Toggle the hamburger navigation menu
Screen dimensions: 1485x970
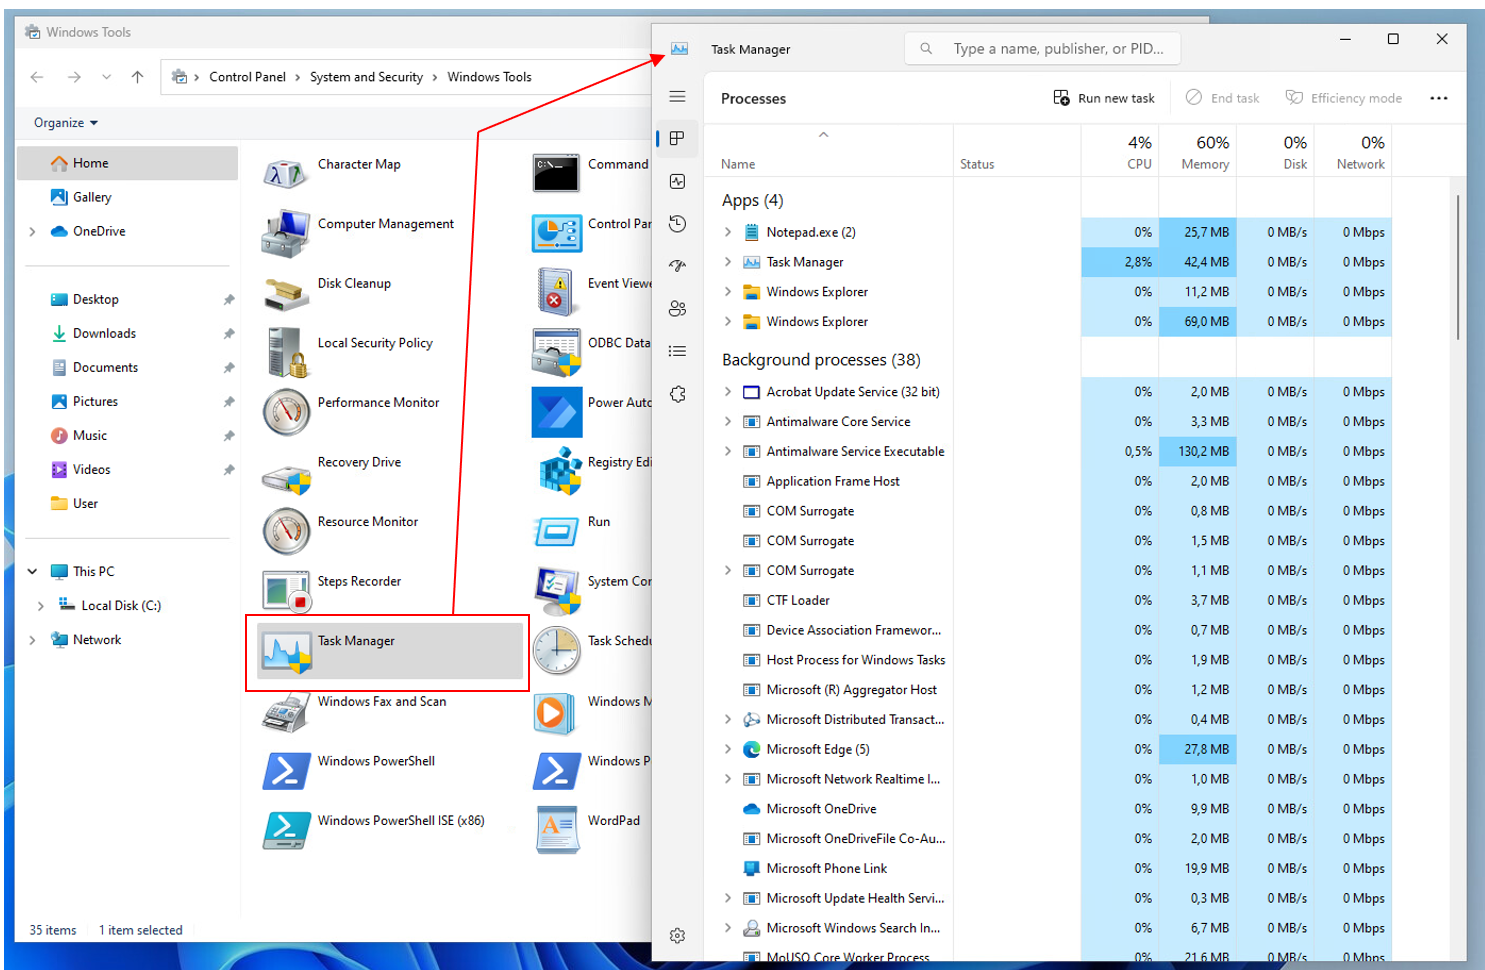(677, 97)
